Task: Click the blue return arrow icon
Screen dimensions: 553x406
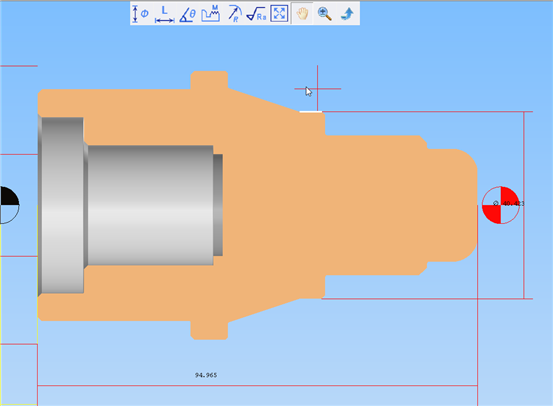Action: 347,14
